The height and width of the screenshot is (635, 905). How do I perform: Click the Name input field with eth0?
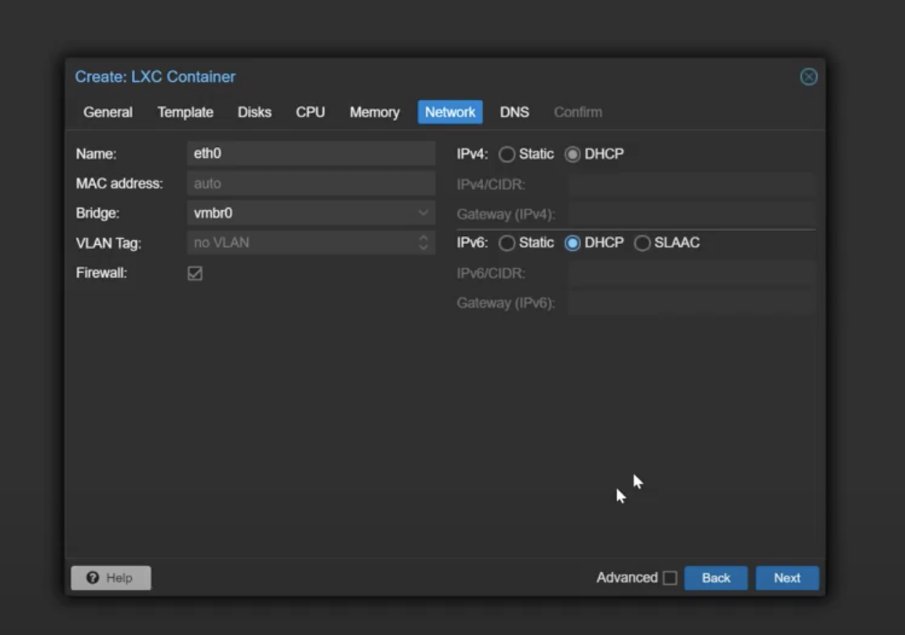pyautogui.click(x=310, y=154)
